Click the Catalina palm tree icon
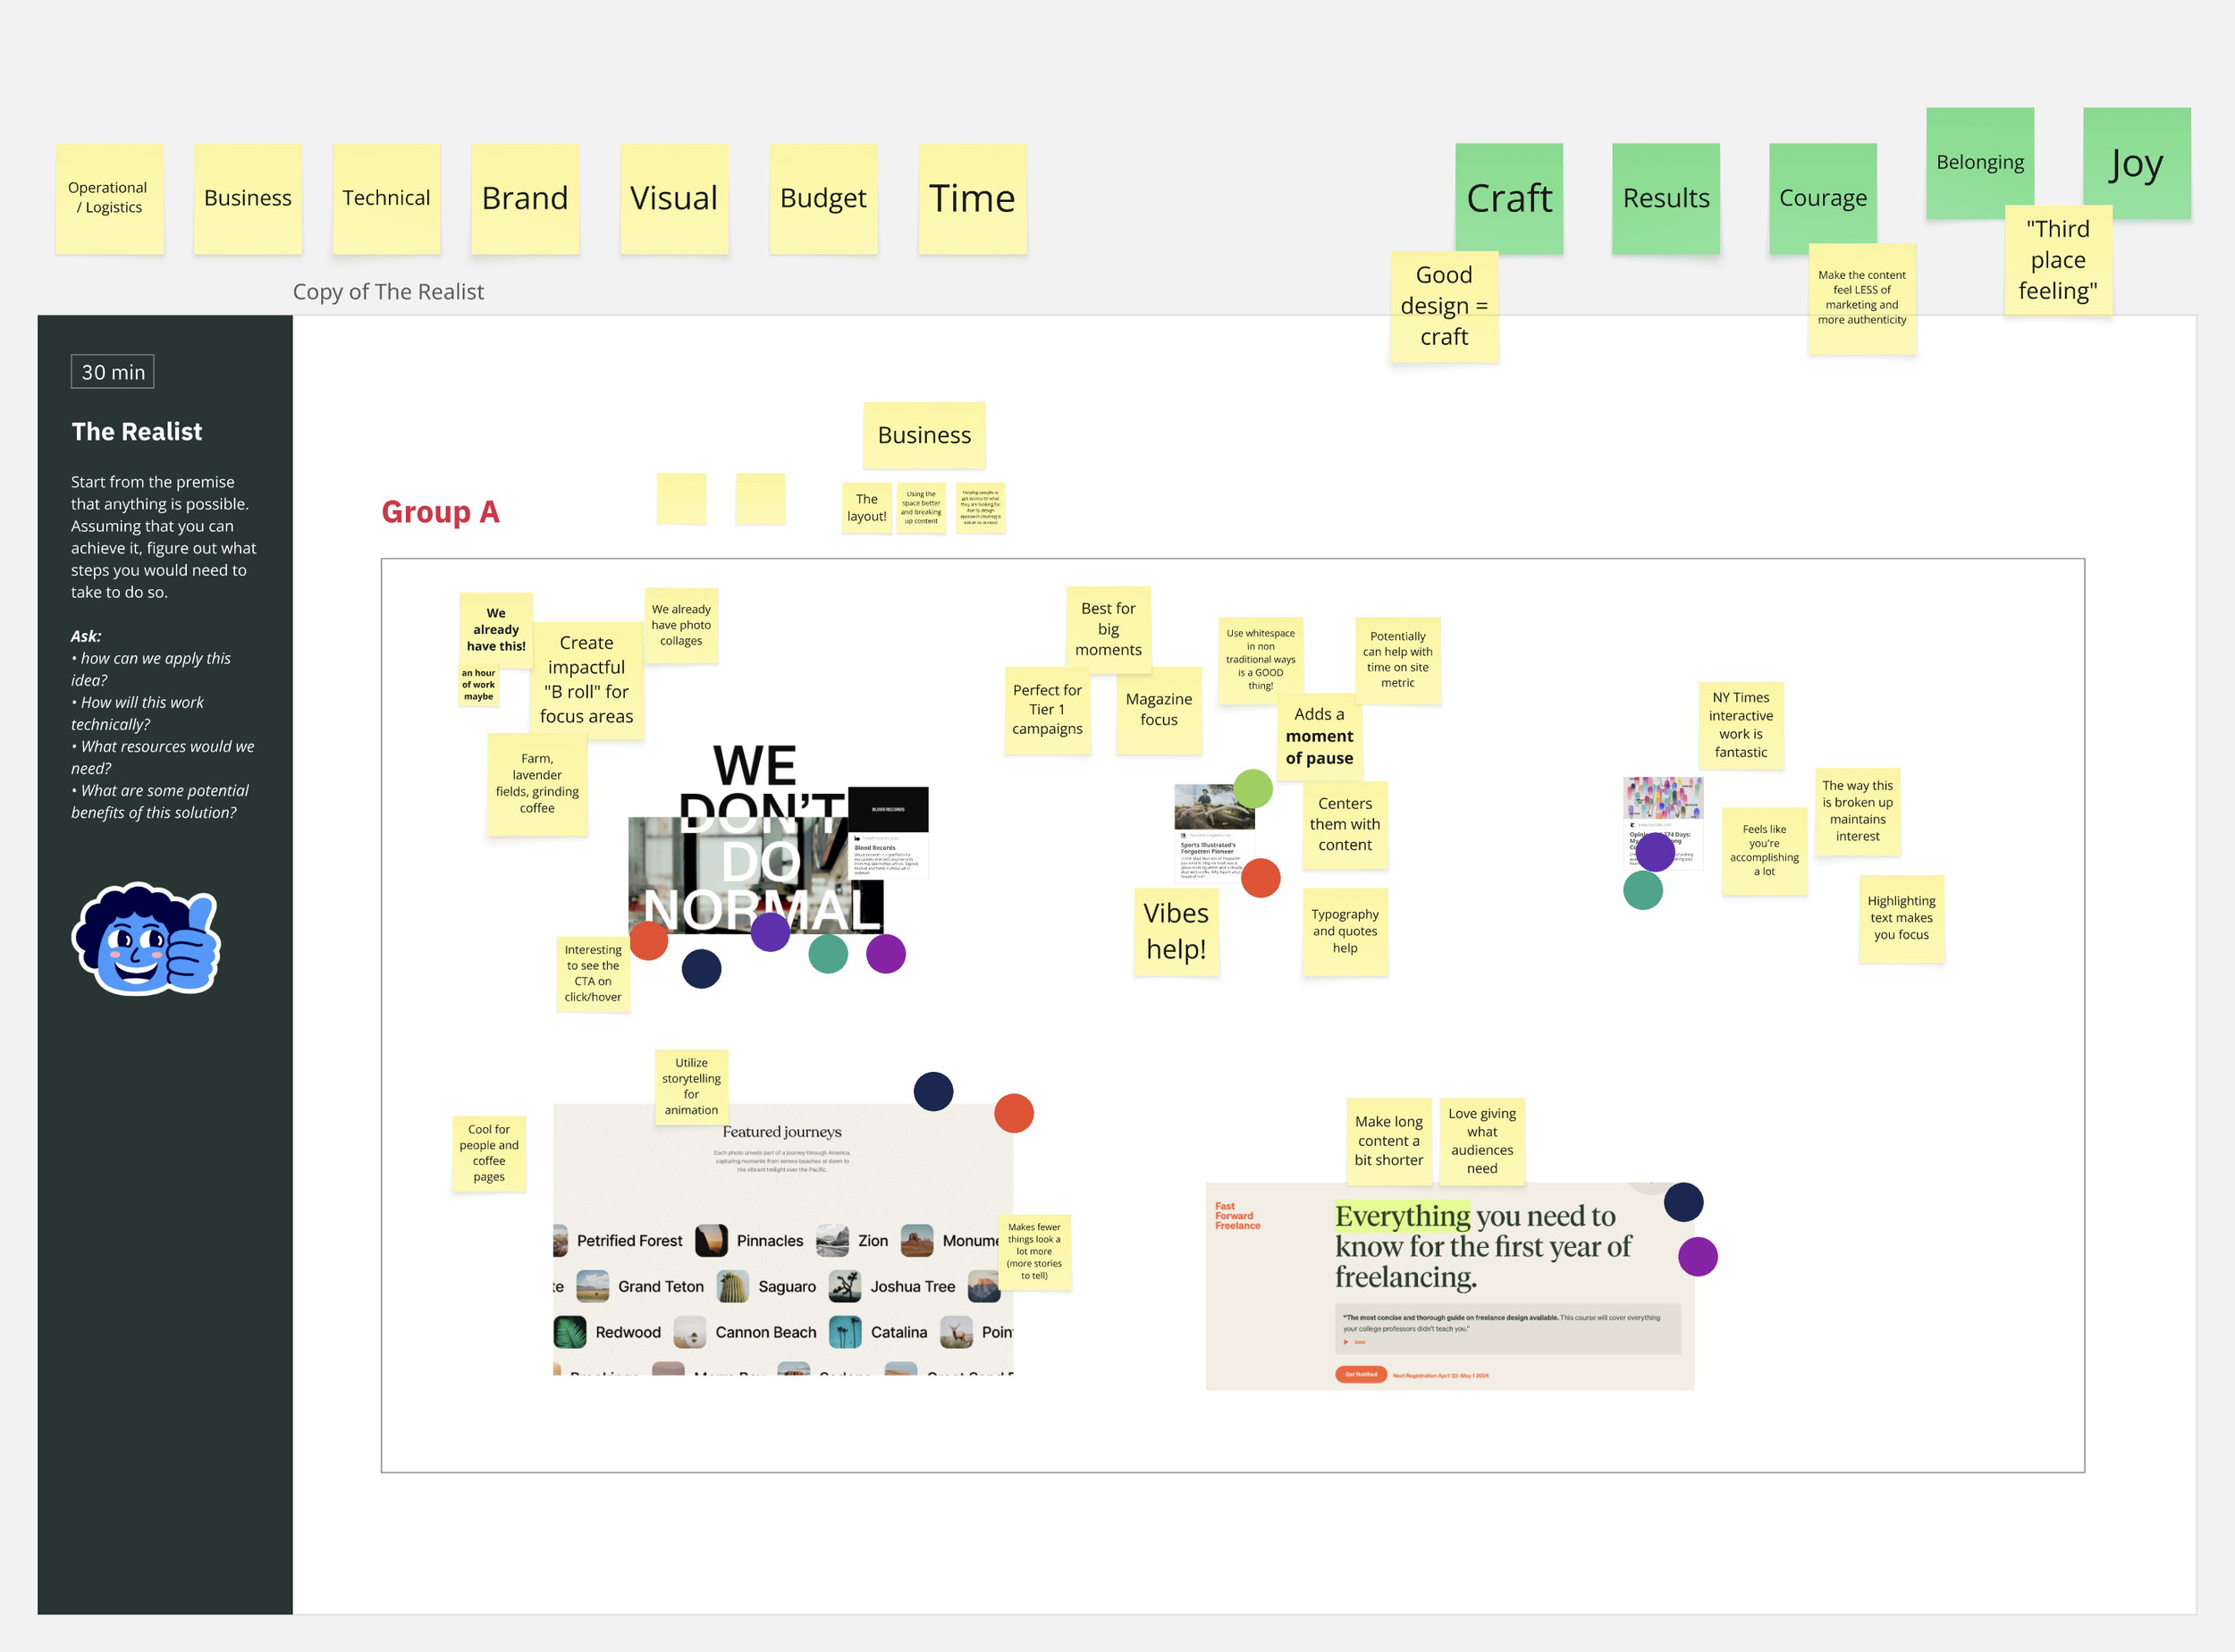This screenshot has width=2235, height=1652. click(845, 1332)
